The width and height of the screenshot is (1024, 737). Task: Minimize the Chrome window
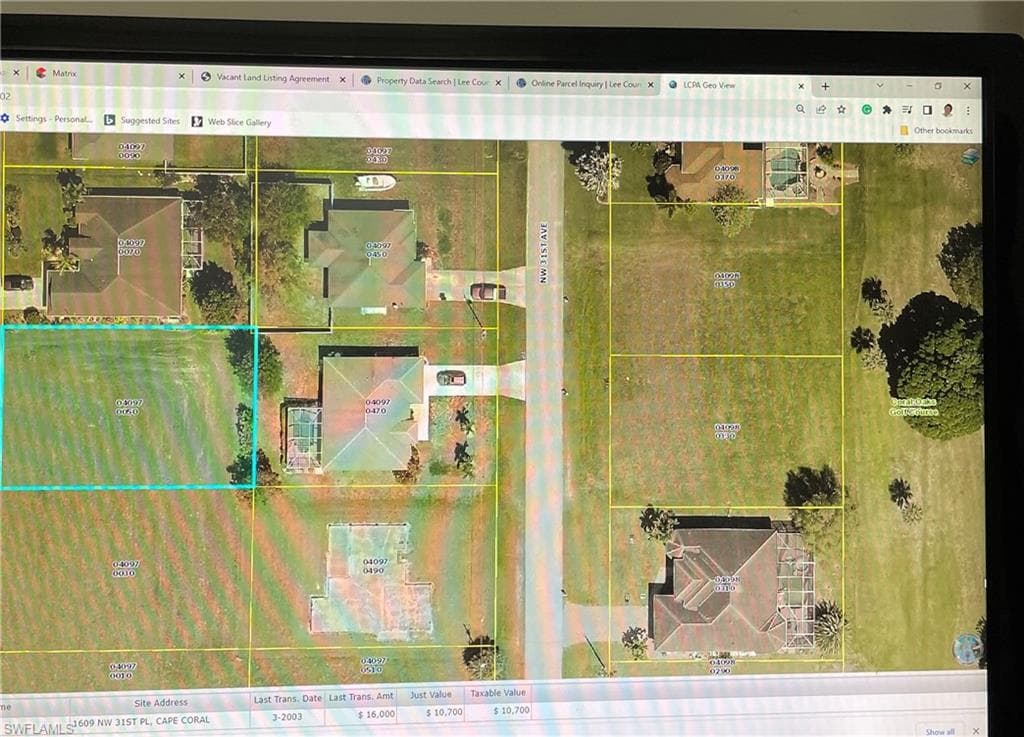click(909, 86)
